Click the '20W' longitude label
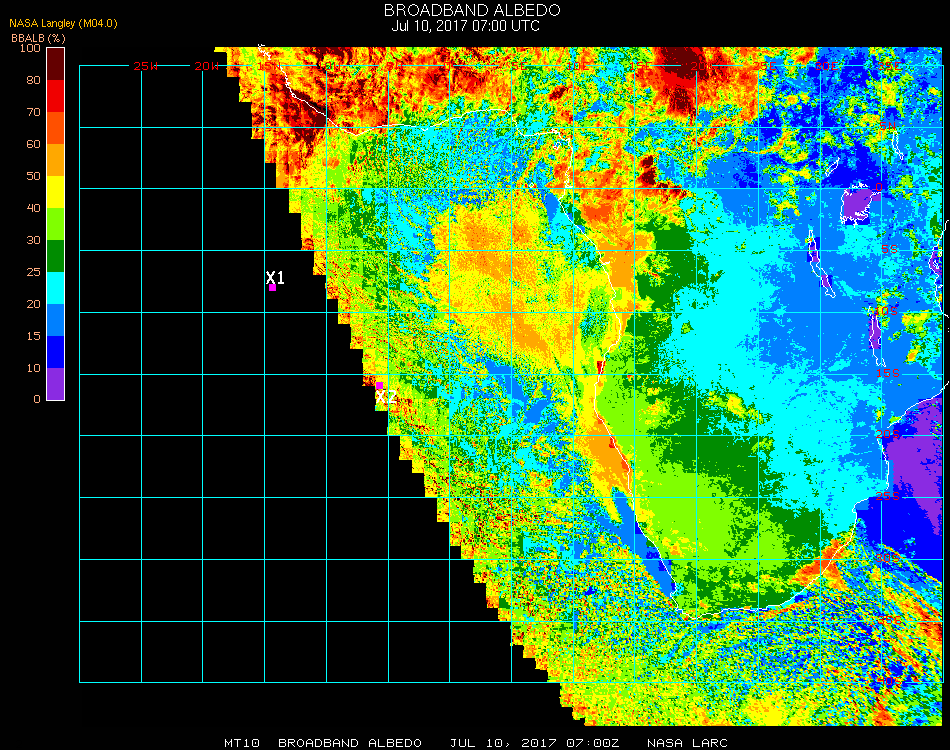This screenshot has width=950, height=750. pos(207,66)
